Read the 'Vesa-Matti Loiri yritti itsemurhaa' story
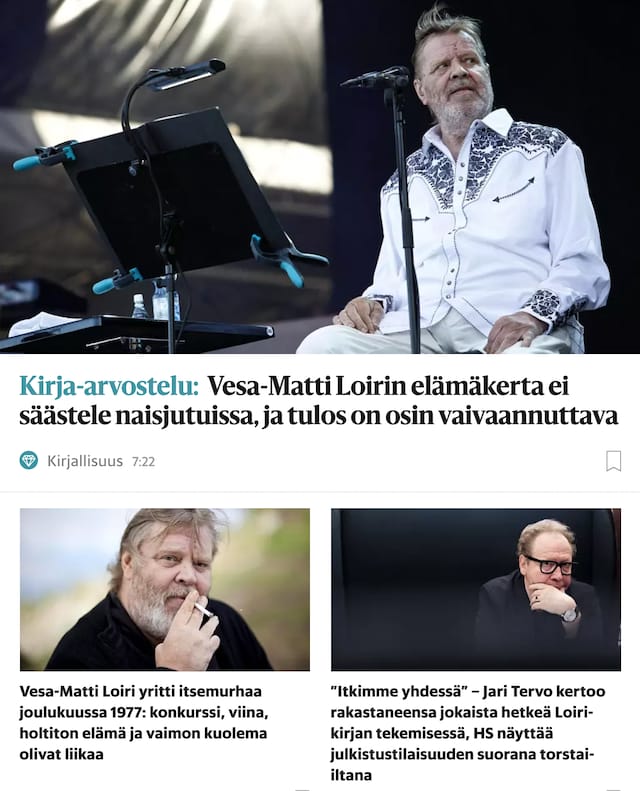 pos(144,722)
